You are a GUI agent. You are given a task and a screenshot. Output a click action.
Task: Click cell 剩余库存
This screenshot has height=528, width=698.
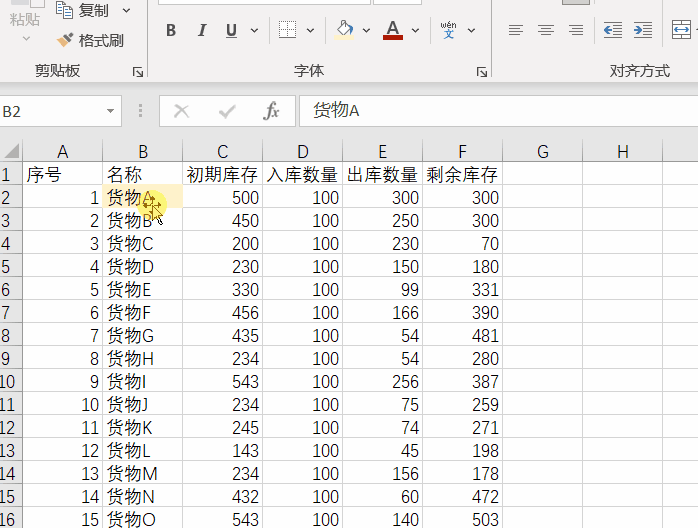coord(463,174)
